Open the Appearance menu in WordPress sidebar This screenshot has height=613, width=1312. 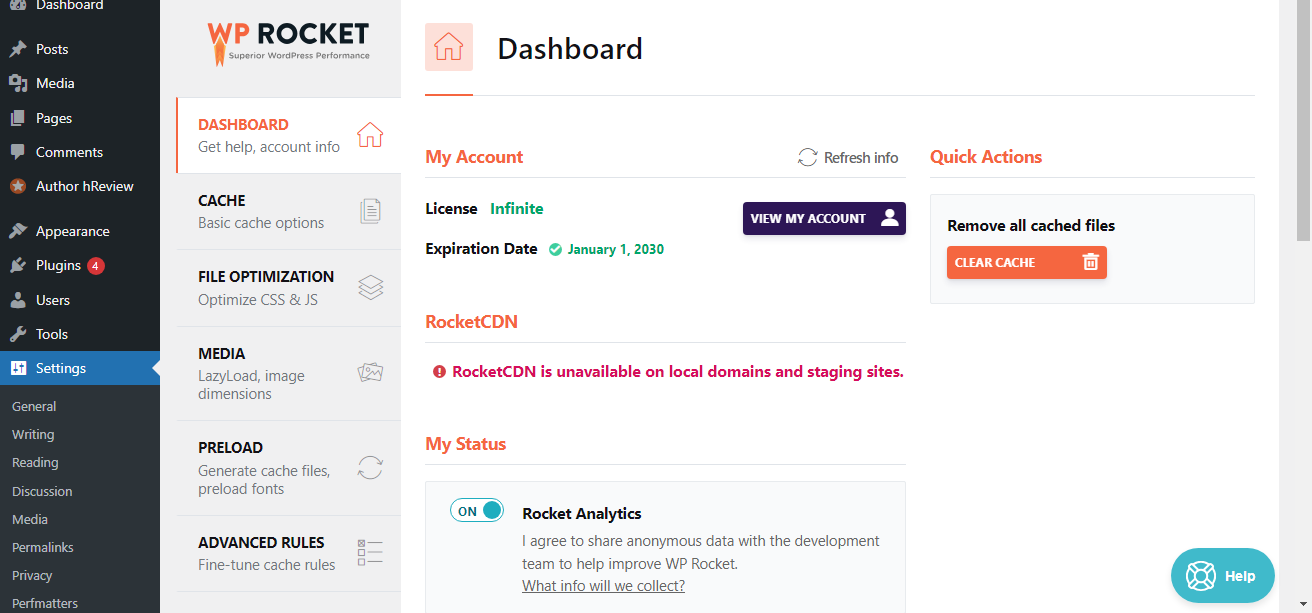click(72, 231)
